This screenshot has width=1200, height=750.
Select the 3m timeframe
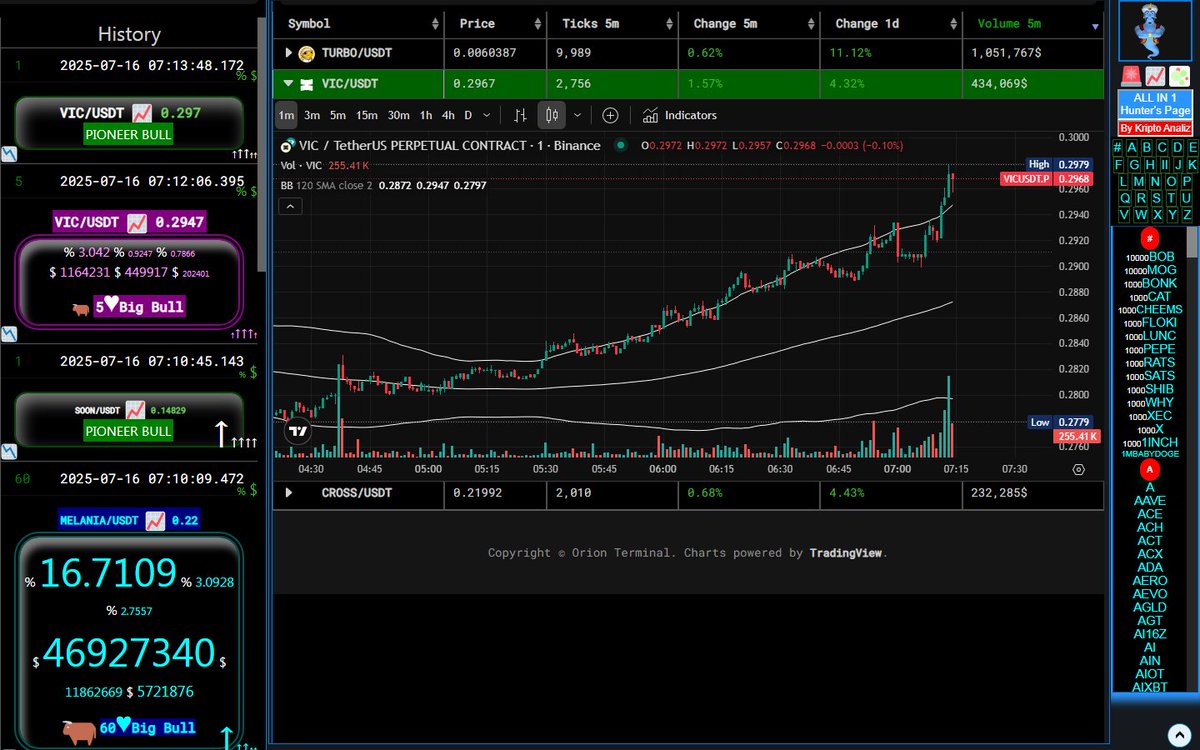[x=312, y=115]
